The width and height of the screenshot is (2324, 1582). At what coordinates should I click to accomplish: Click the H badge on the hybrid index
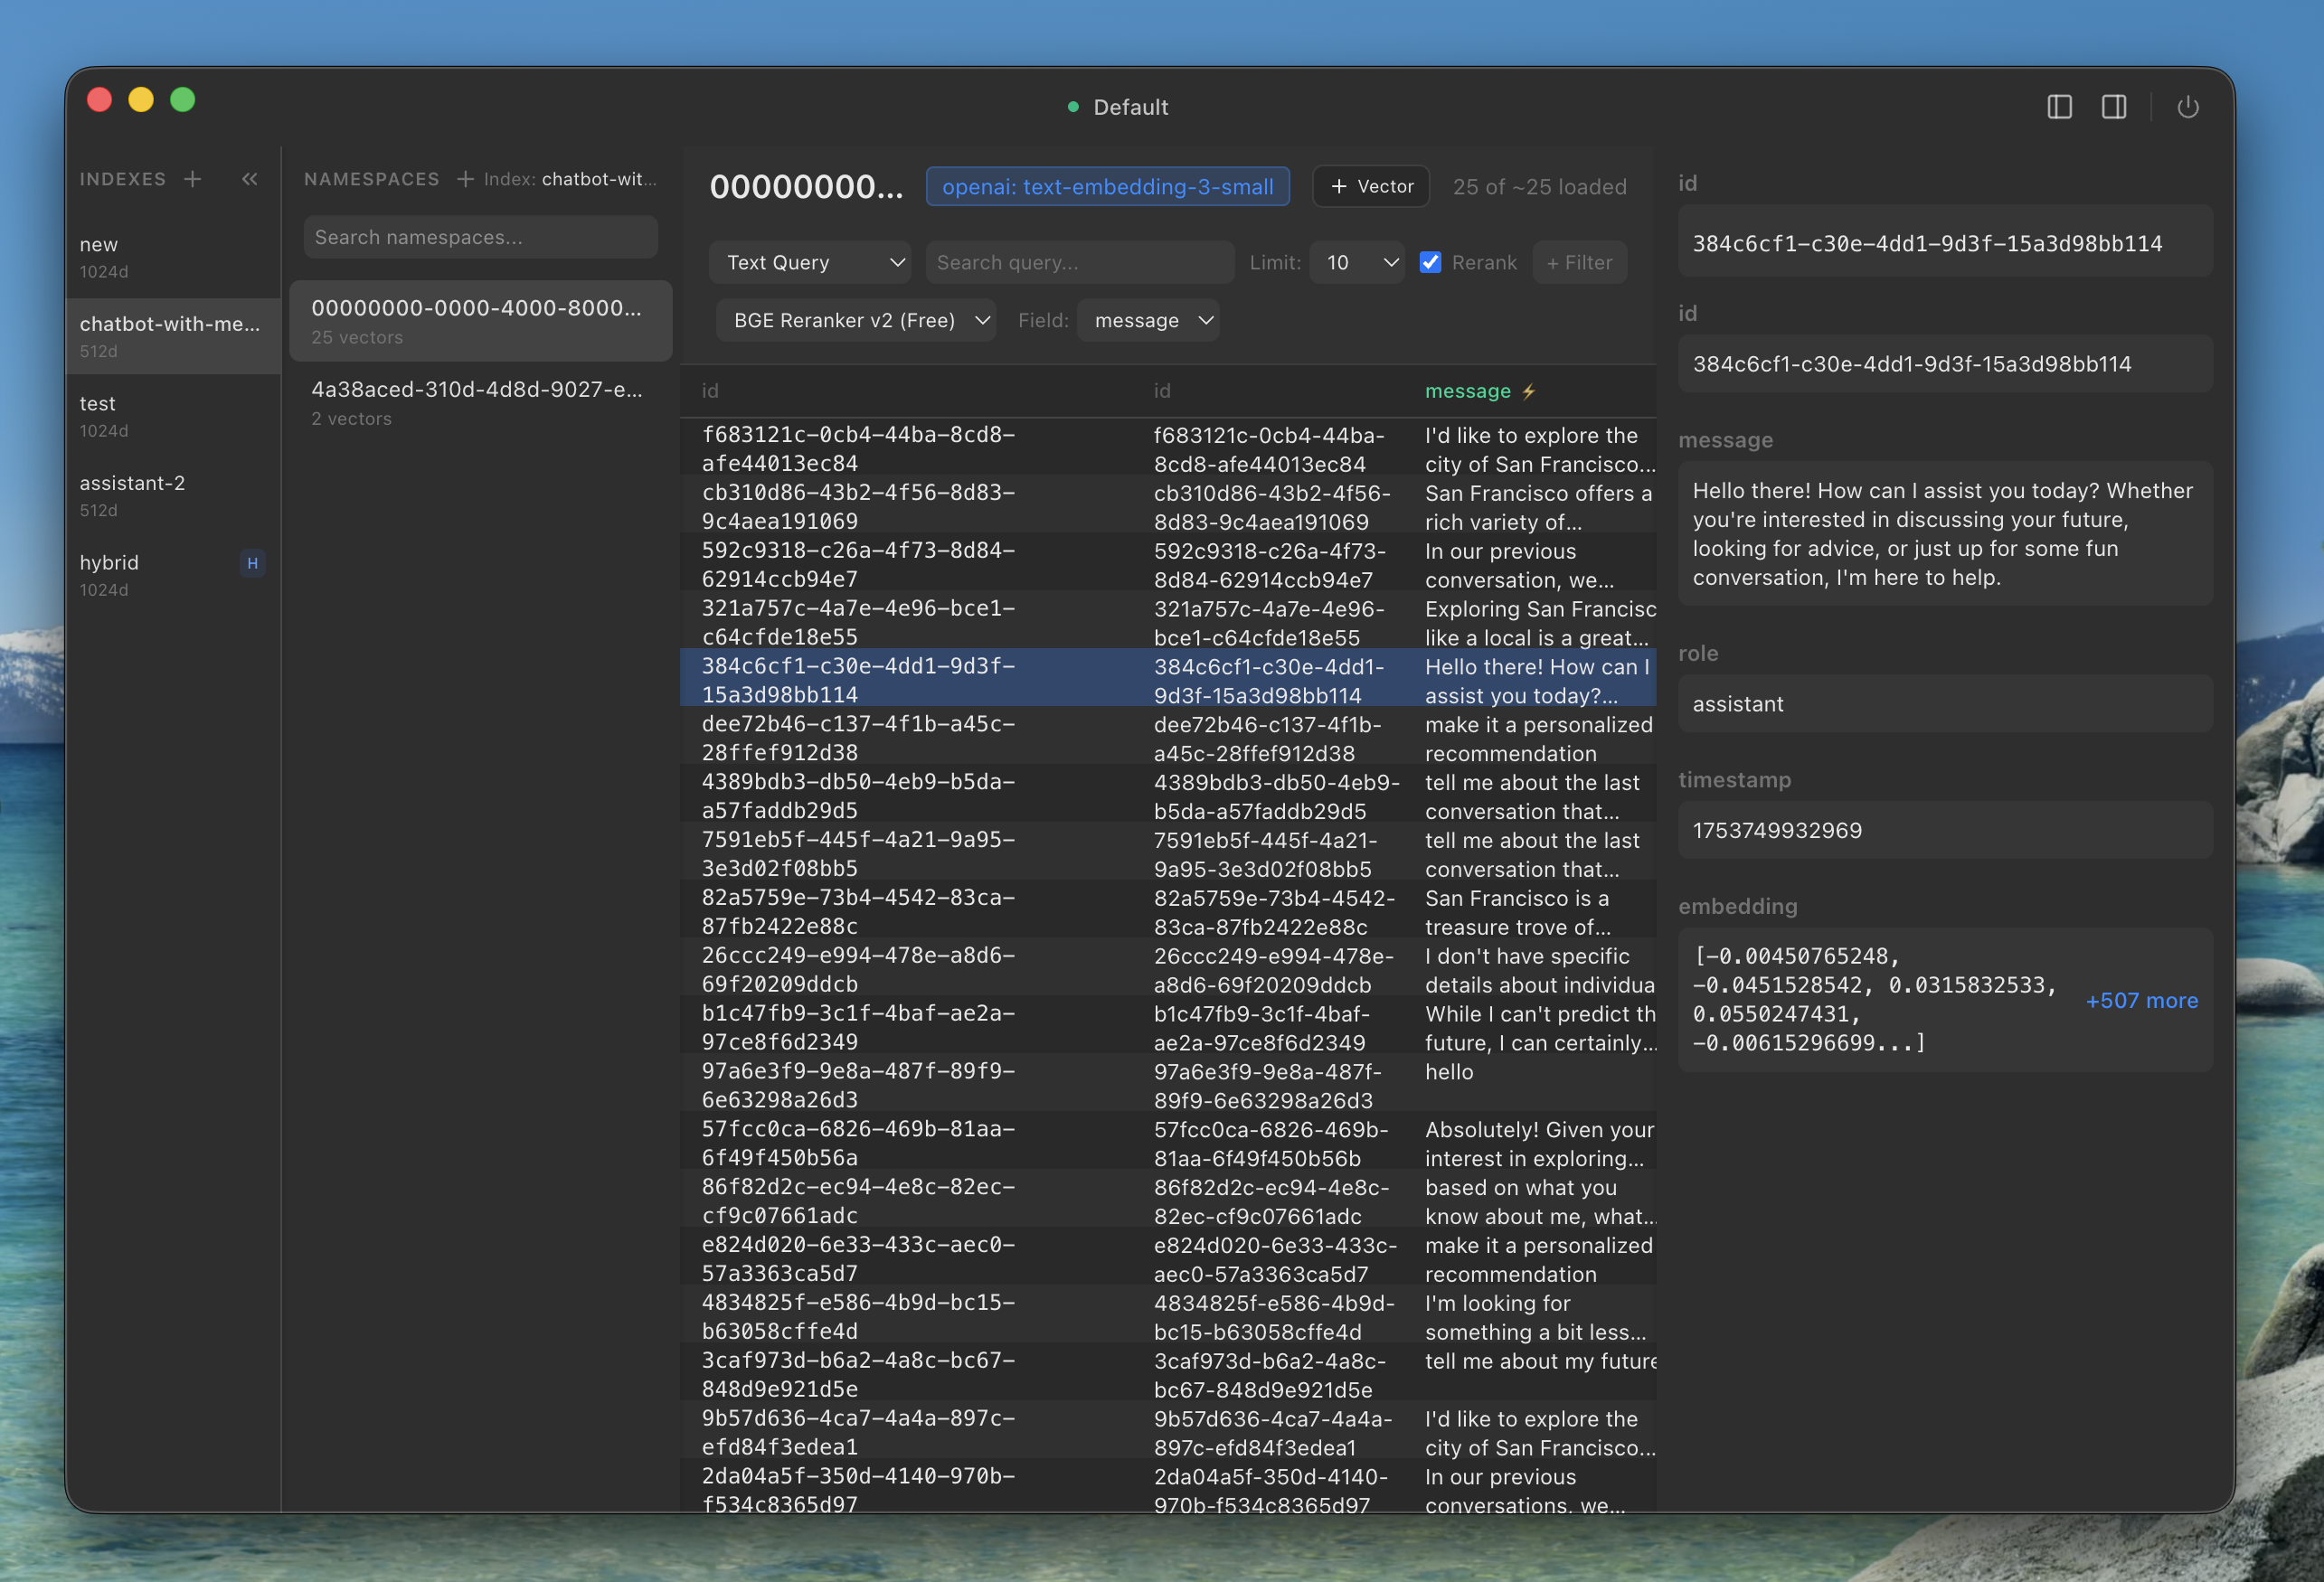click(252, 563)
